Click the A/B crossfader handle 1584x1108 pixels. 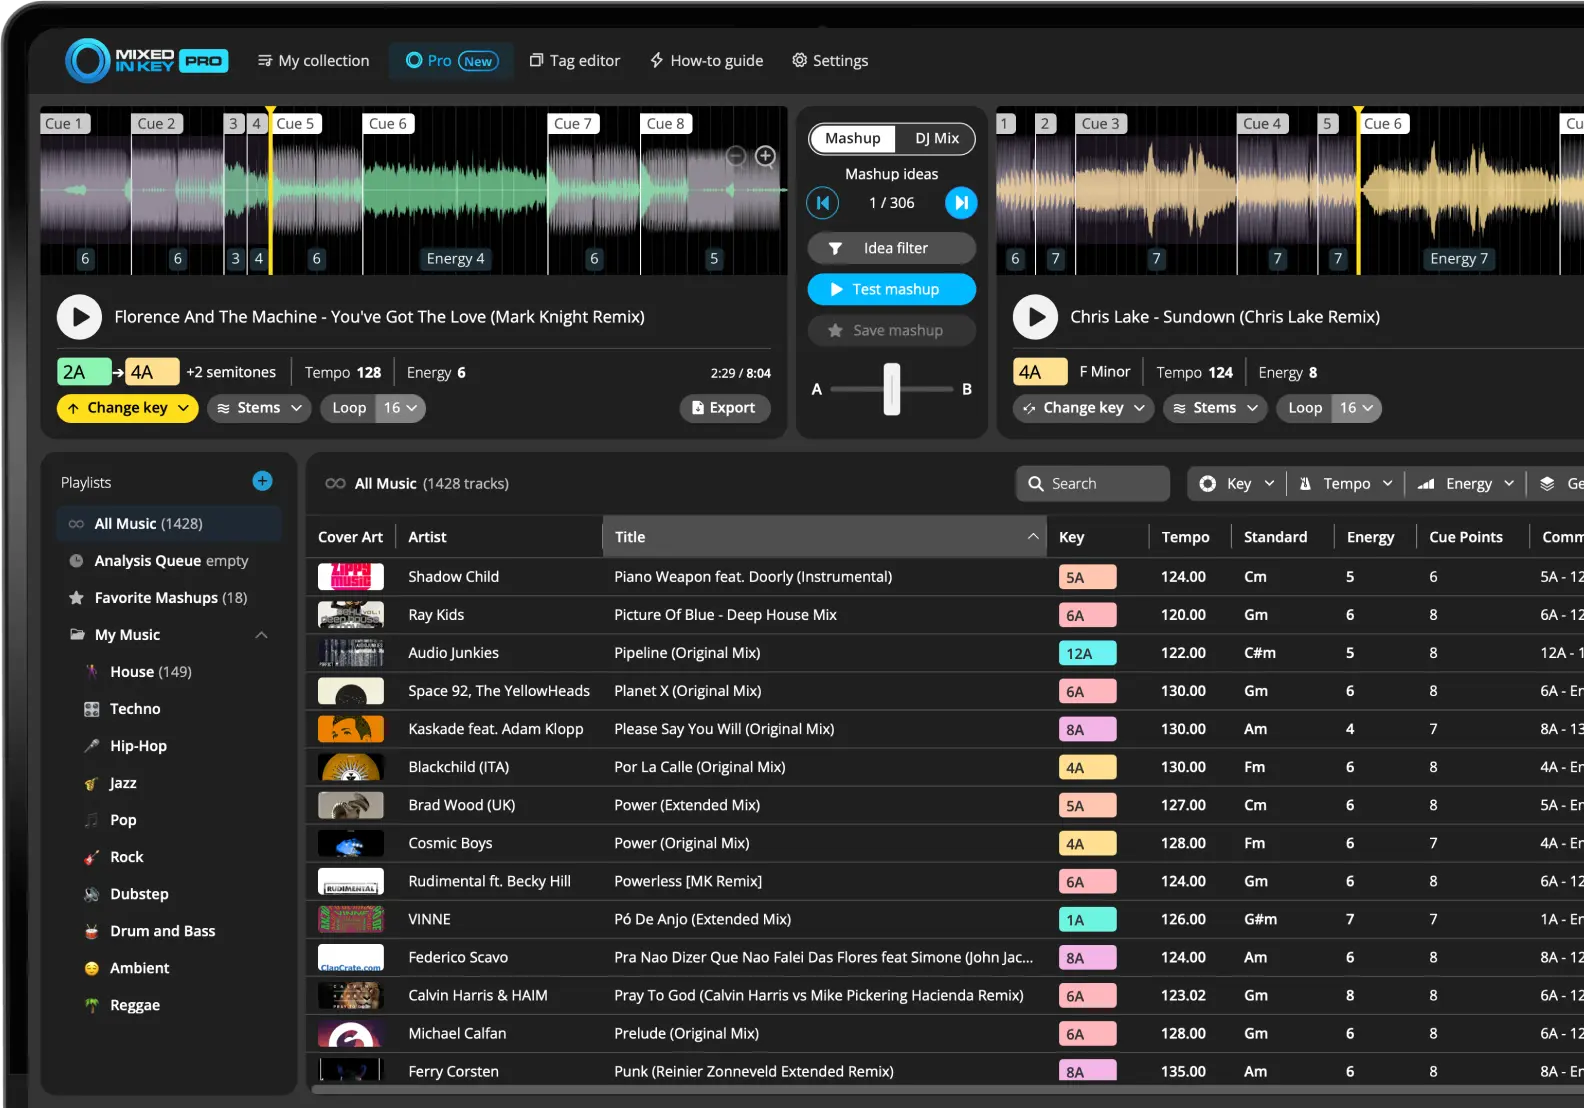891,389
